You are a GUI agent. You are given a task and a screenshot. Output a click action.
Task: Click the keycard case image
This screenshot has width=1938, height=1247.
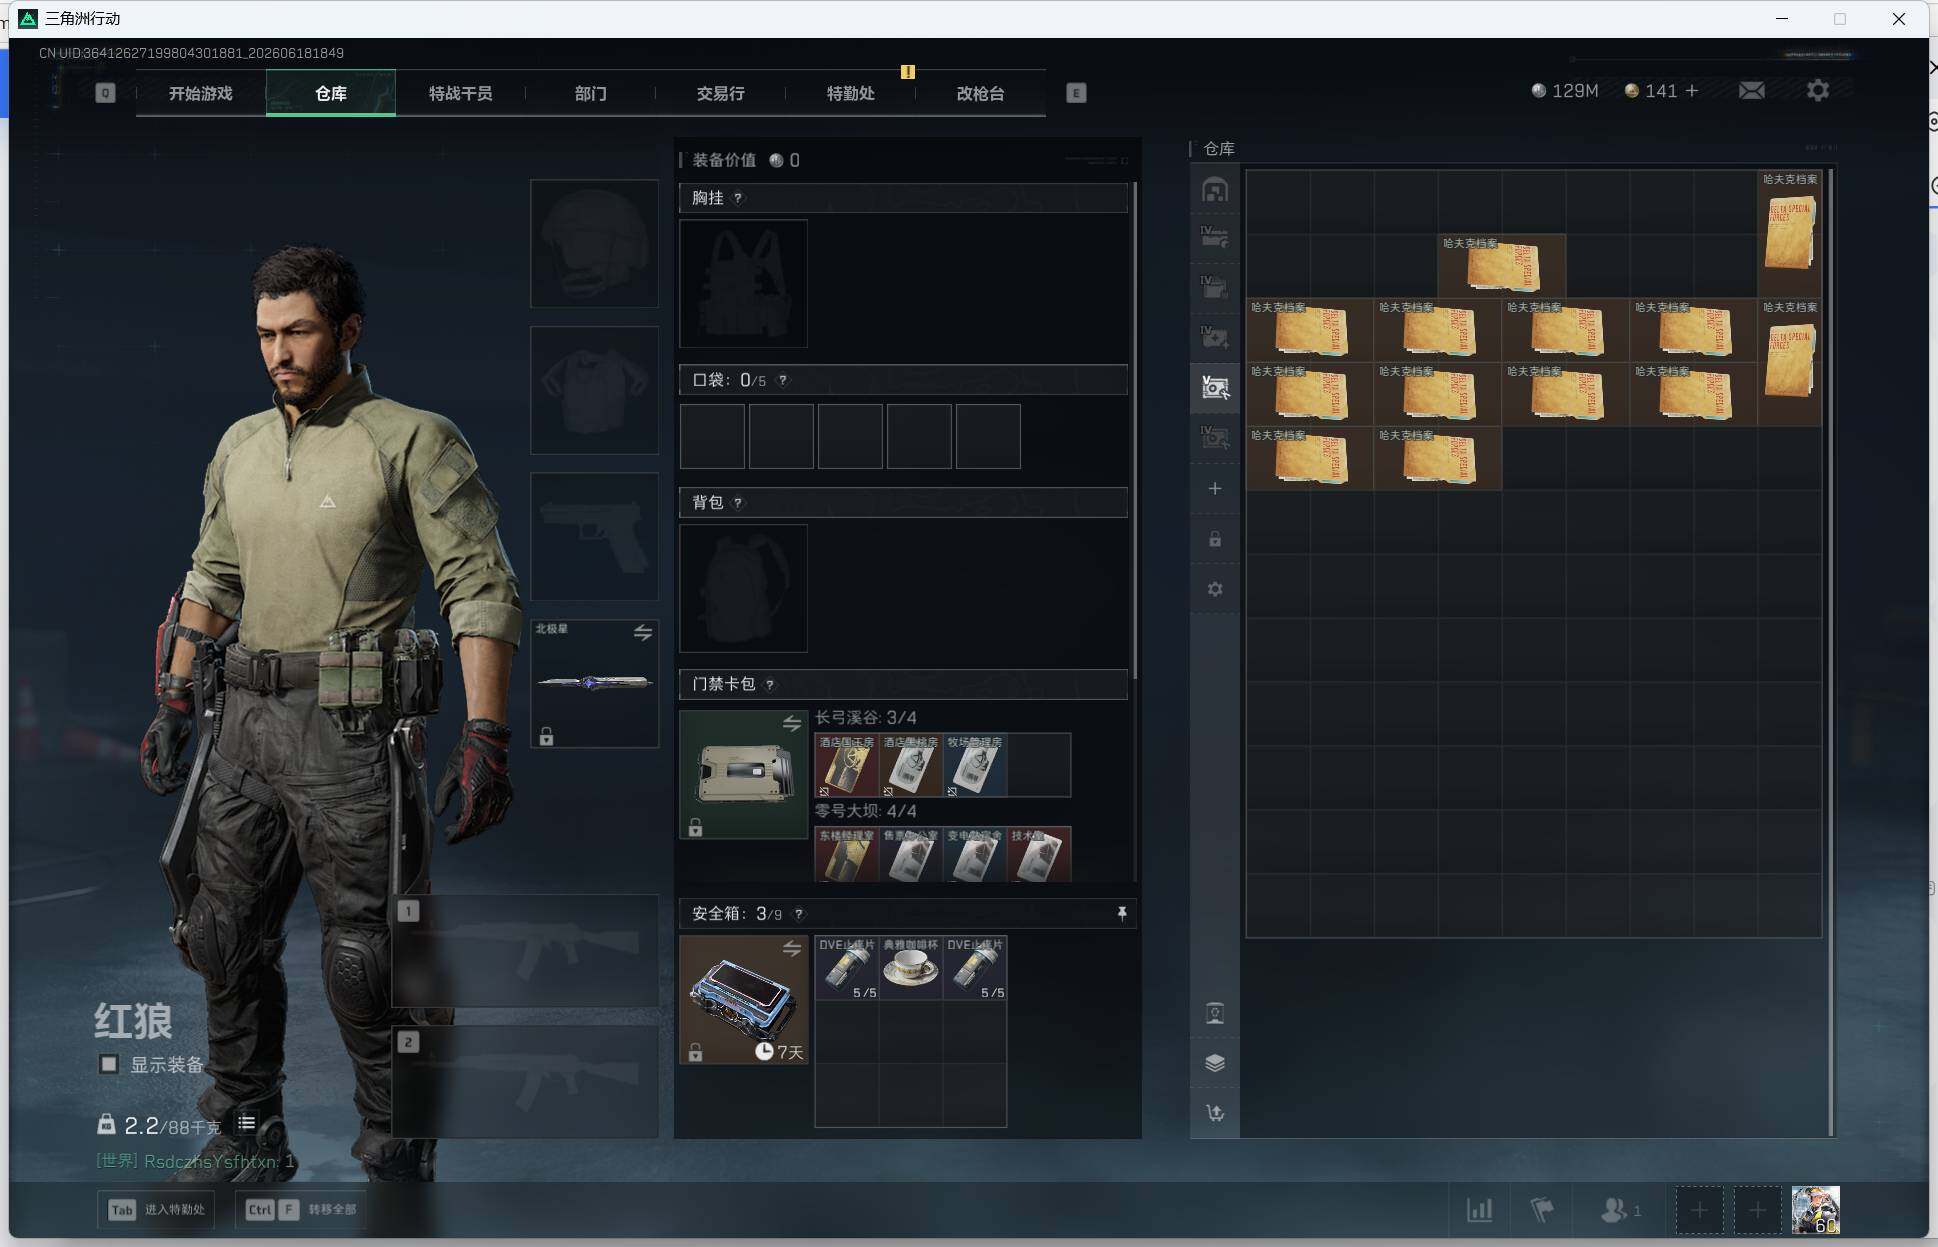pyautogui.click(x=743, y=775)
